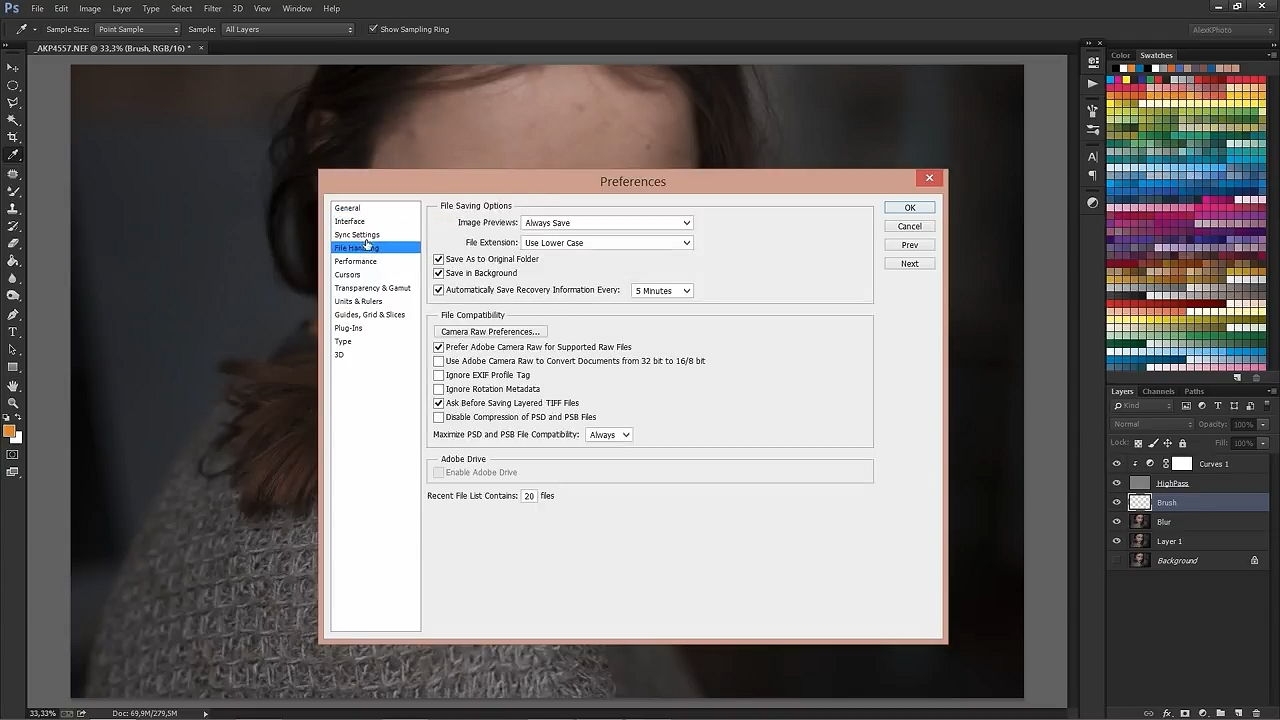Switch to the Paths tab

coord(1194,391)
